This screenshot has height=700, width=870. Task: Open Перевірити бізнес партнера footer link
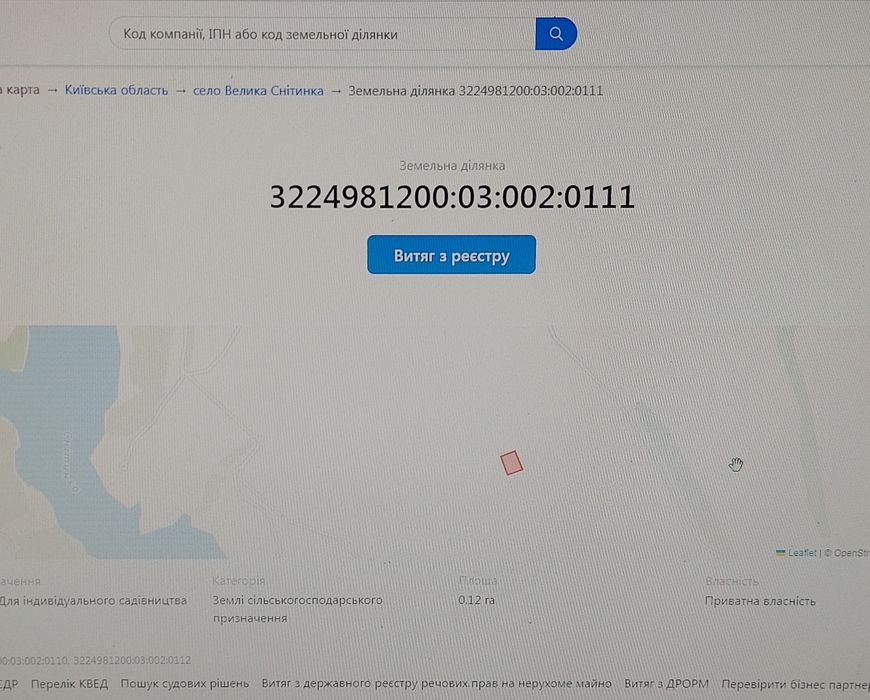(x=796, y=684)
